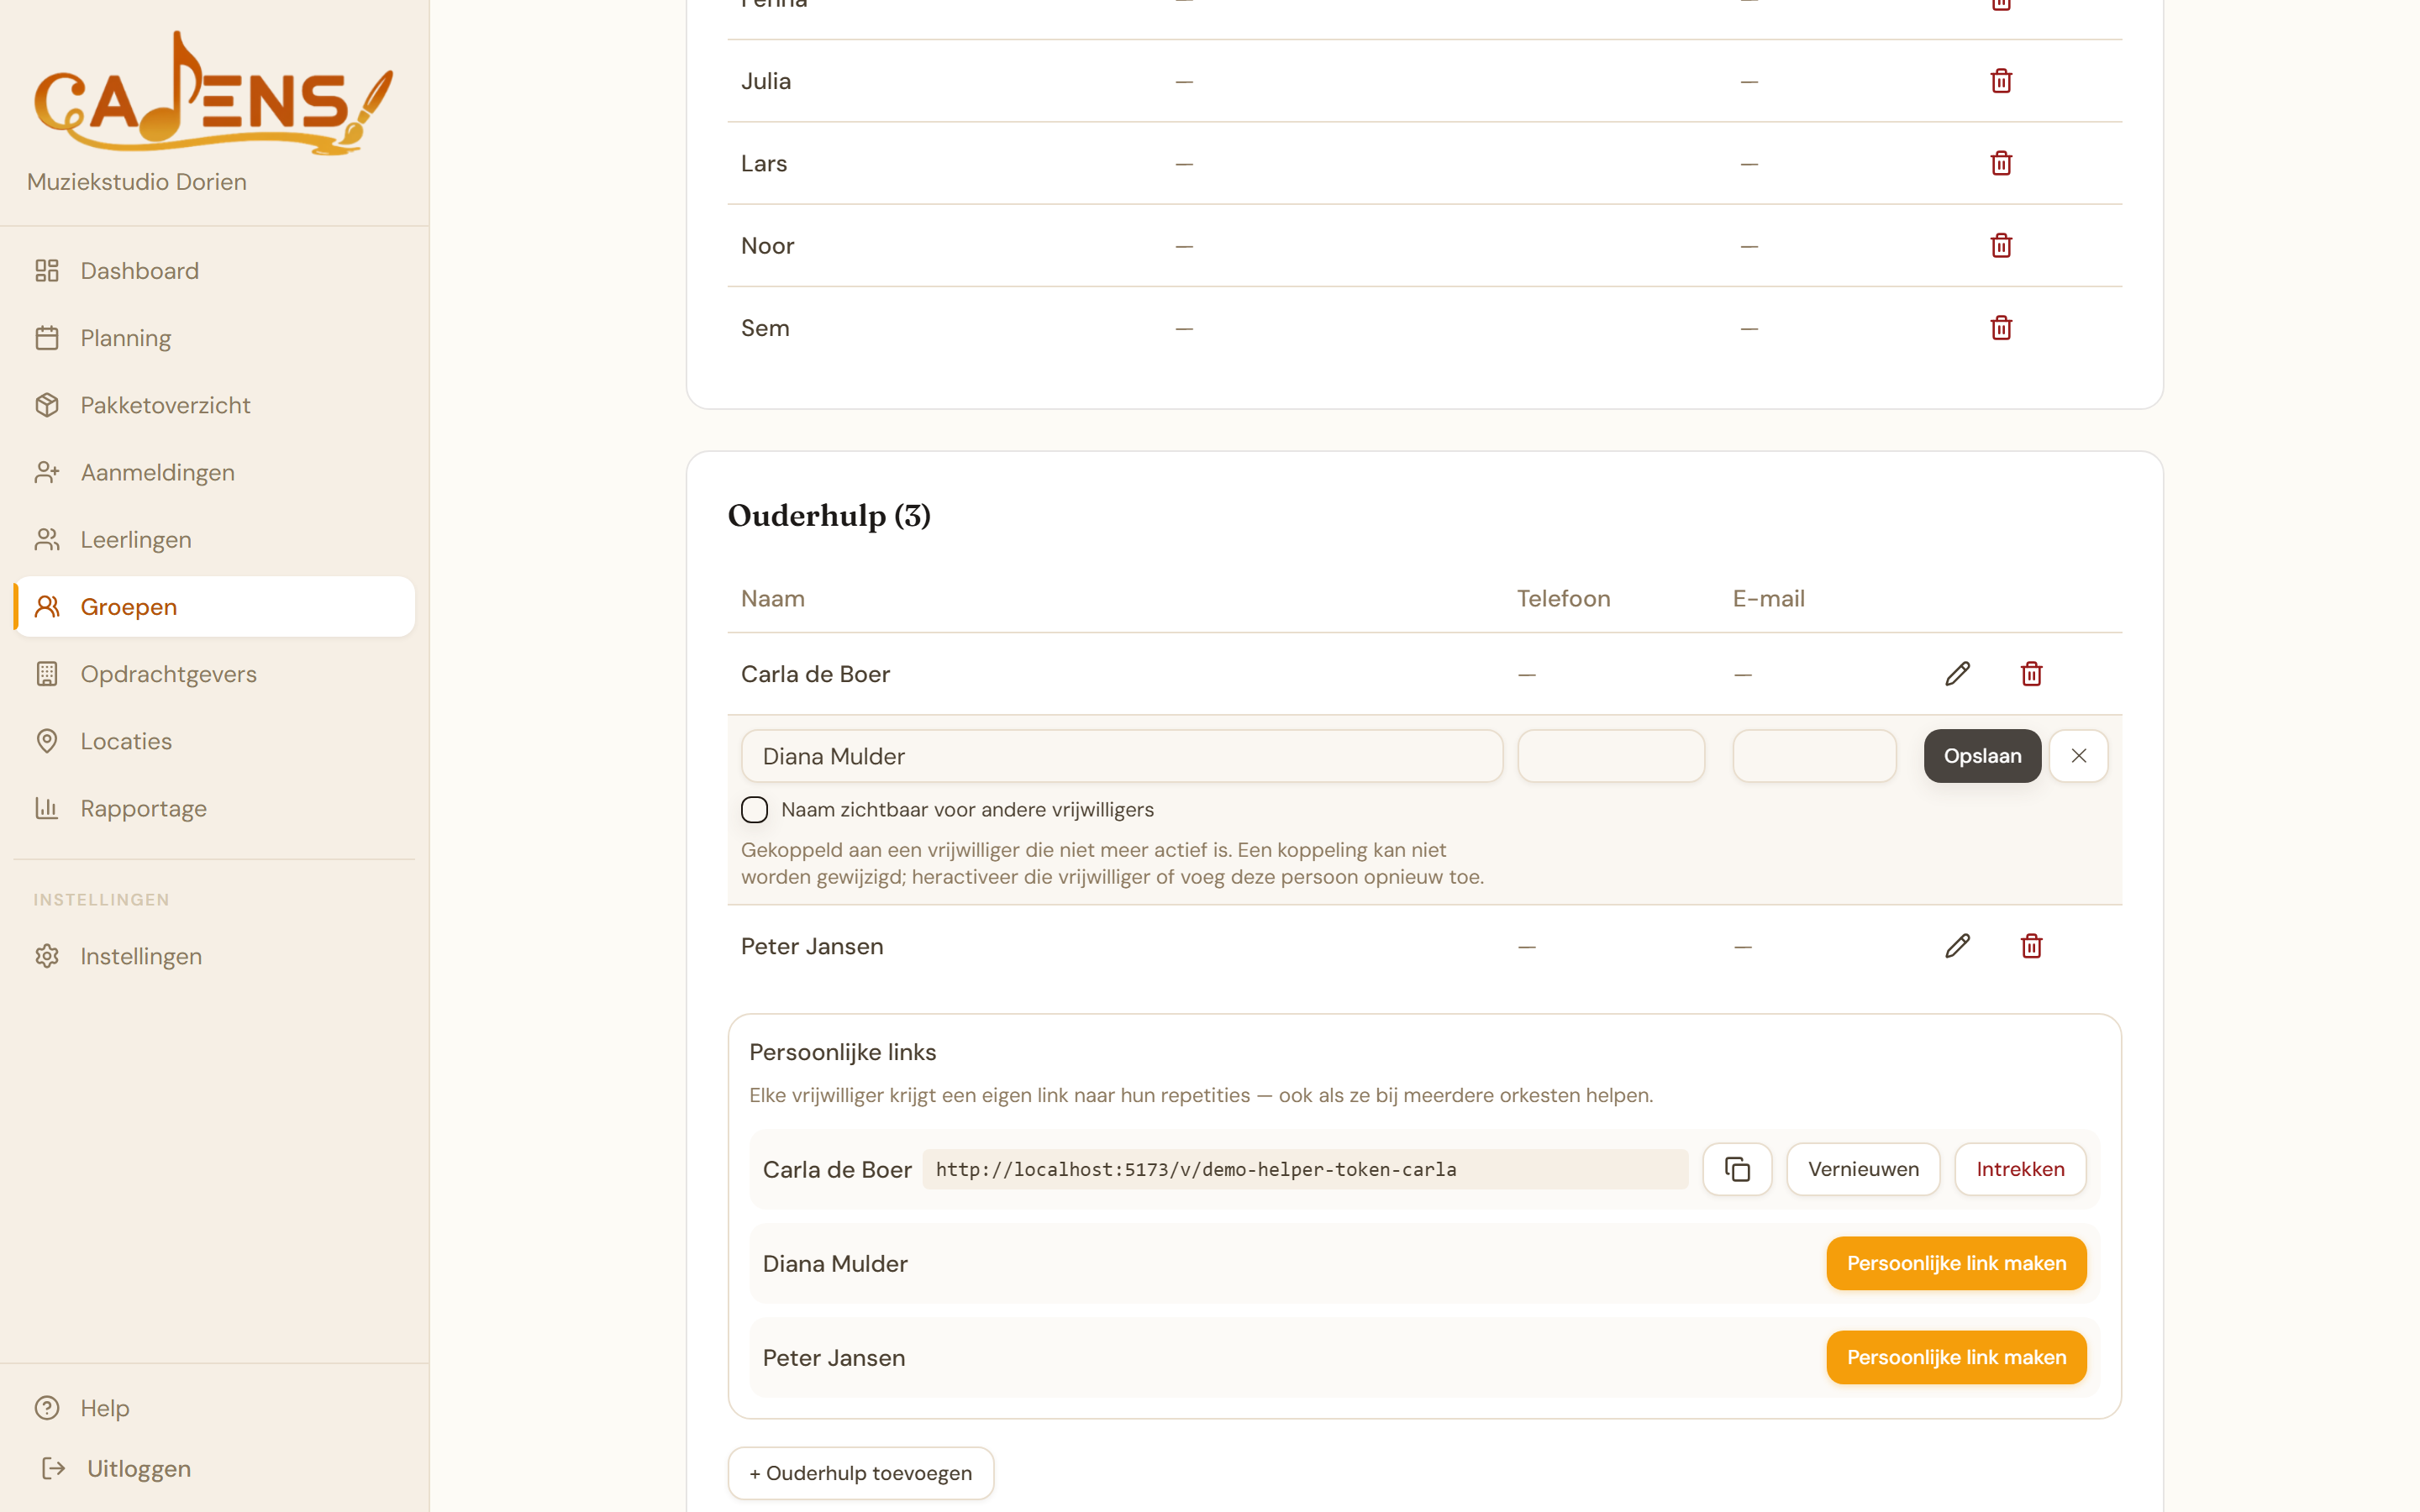
Task: Click the Diana Mulder name input field
Action: [x=1121, y=756]
